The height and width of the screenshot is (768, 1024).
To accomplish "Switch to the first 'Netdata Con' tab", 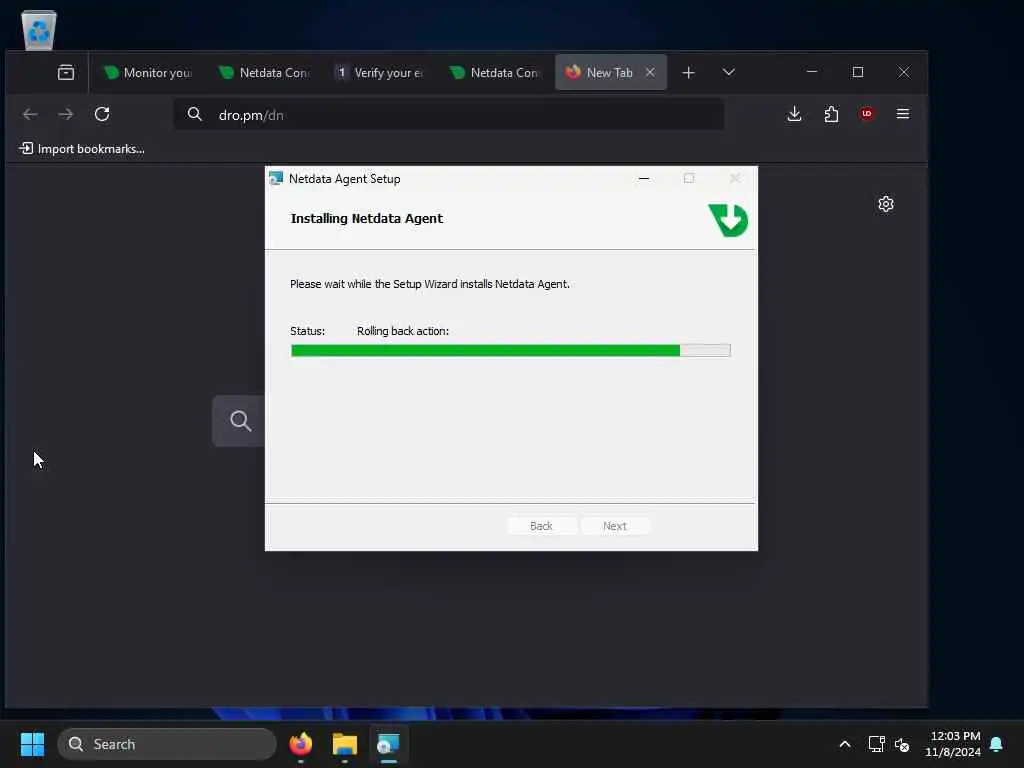I will tap(264, 72).
